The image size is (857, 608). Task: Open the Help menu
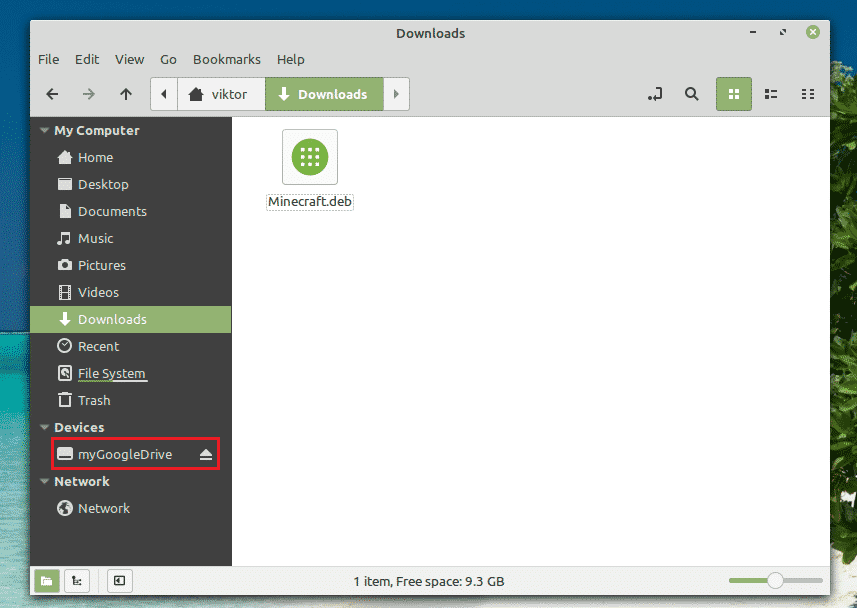pyautogui.click(x=291, y=59)
